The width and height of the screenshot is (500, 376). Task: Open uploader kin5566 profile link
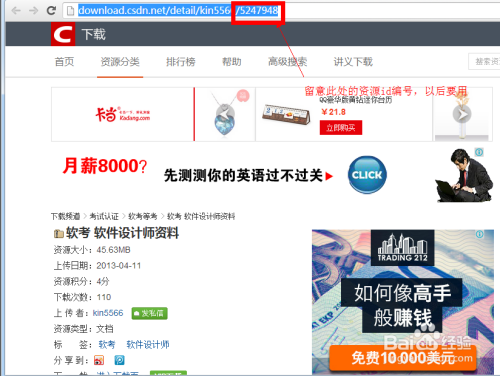coord(108,313)
